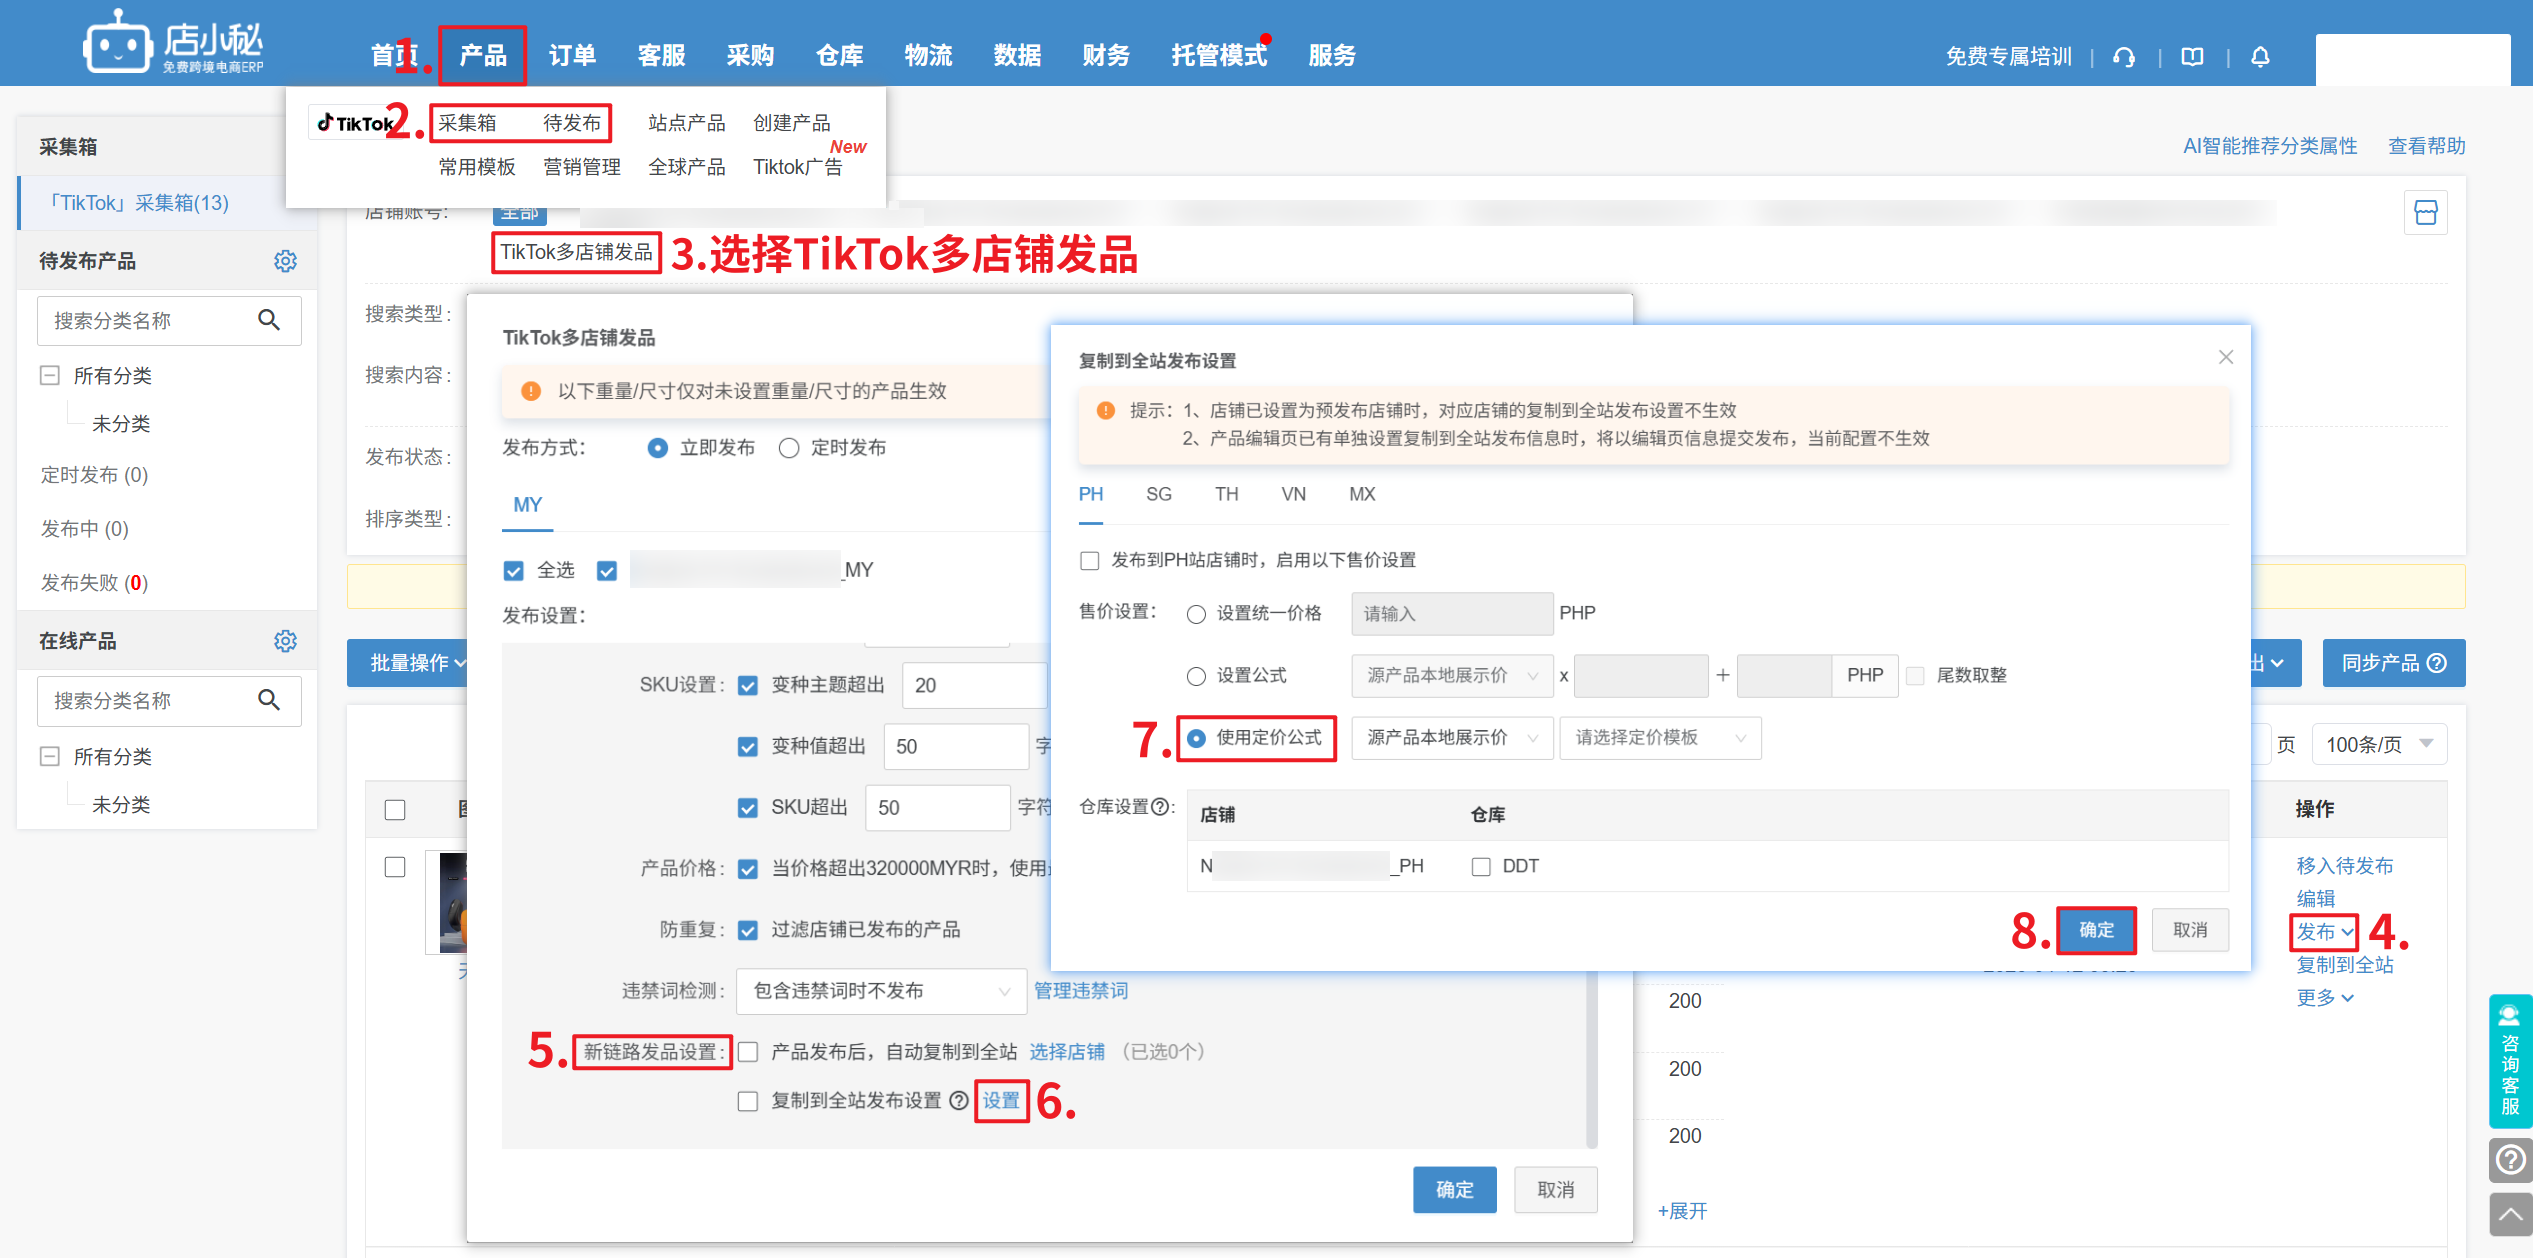Open settings gear beside 待发布产品
The height and width of the screenshot is (1258, 2533).
[x=285, y=261]
